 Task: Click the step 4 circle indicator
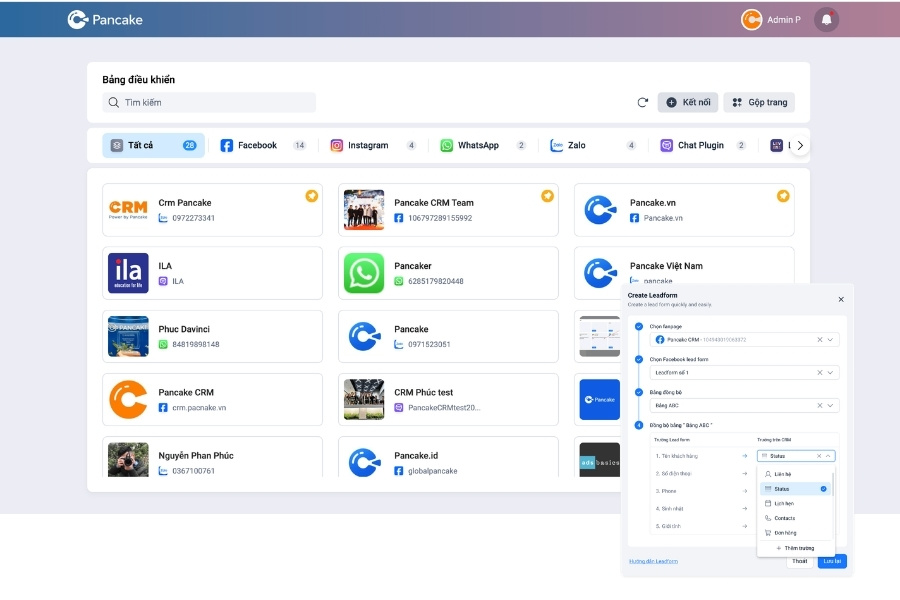click(x=639, y=425)
